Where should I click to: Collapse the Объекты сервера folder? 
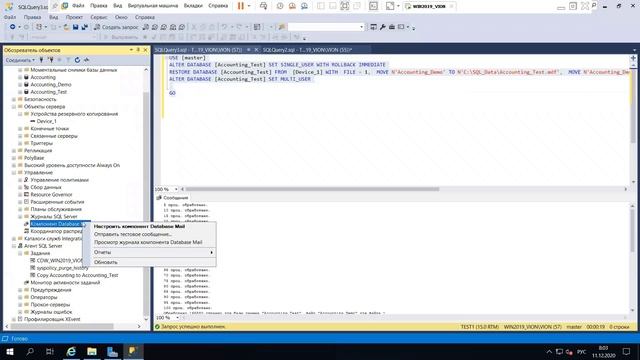(x=13, y=107)
